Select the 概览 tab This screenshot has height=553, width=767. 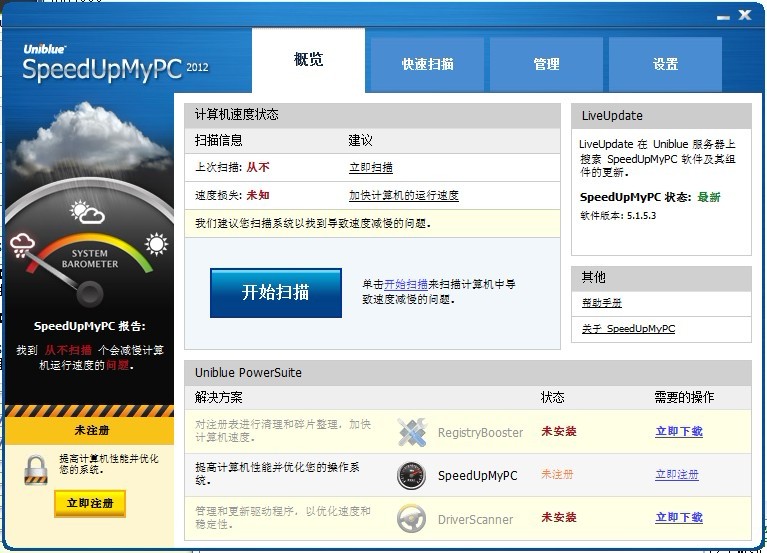click(309, 60)
